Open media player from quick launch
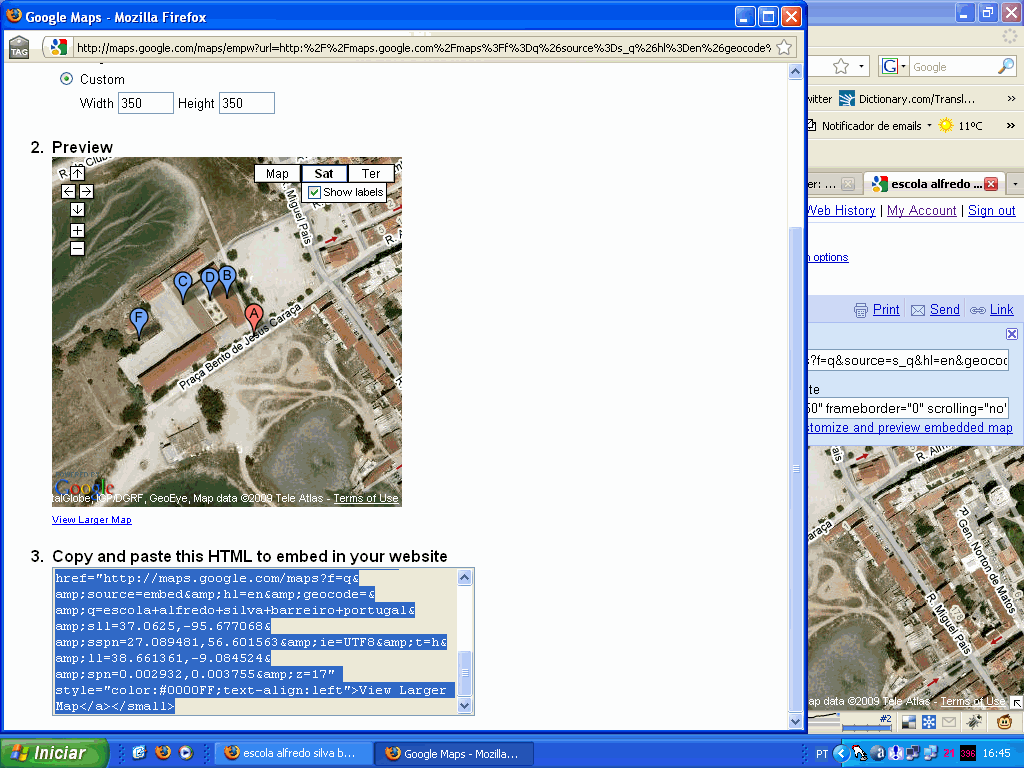This screenshot has width=1024, height=768. click(186, 752)
